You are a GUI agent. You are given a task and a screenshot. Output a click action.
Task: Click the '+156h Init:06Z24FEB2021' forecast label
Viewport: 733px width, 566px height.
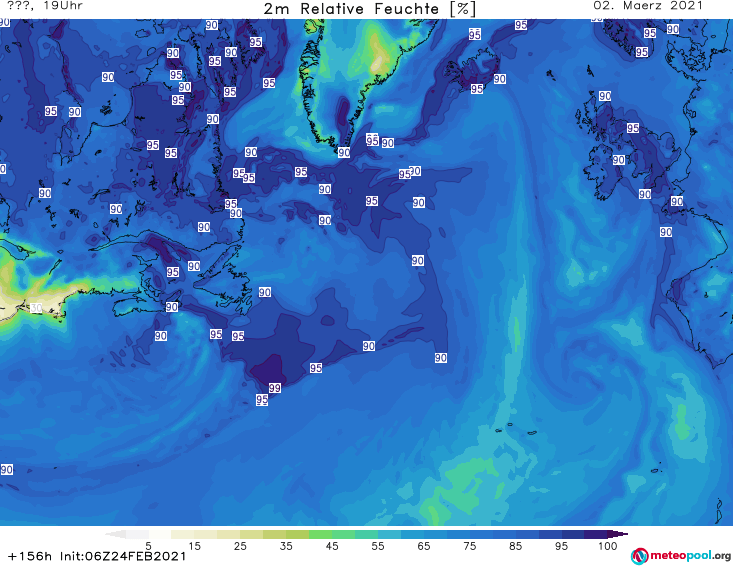tap(97, 556)
